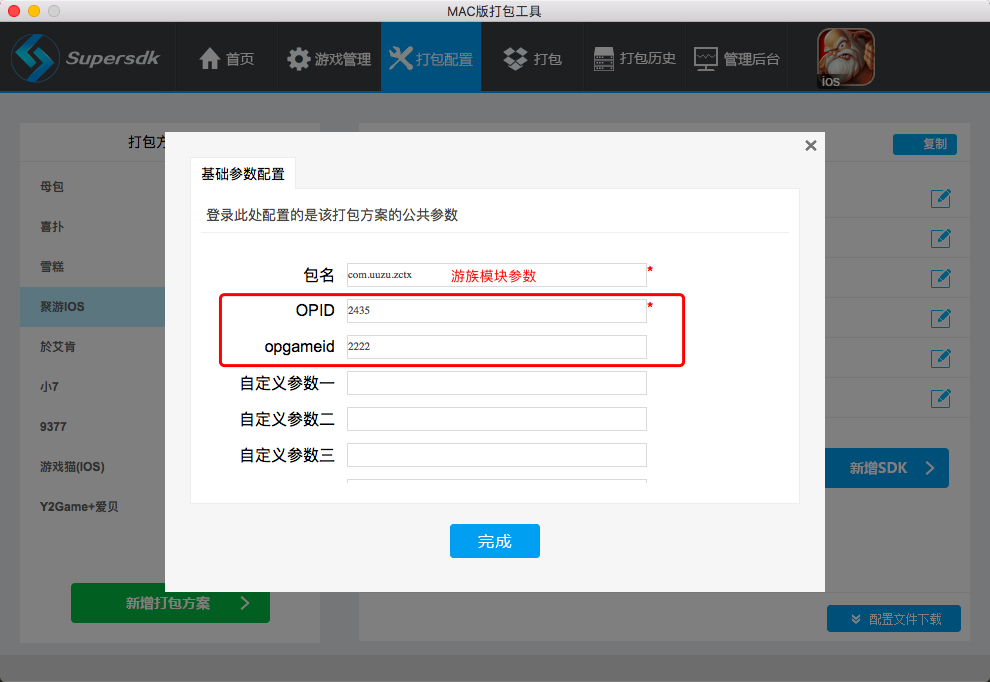Screen dimensions: 990x682
Task: Select 於艾肯 scheme
Action: (92, 347)
